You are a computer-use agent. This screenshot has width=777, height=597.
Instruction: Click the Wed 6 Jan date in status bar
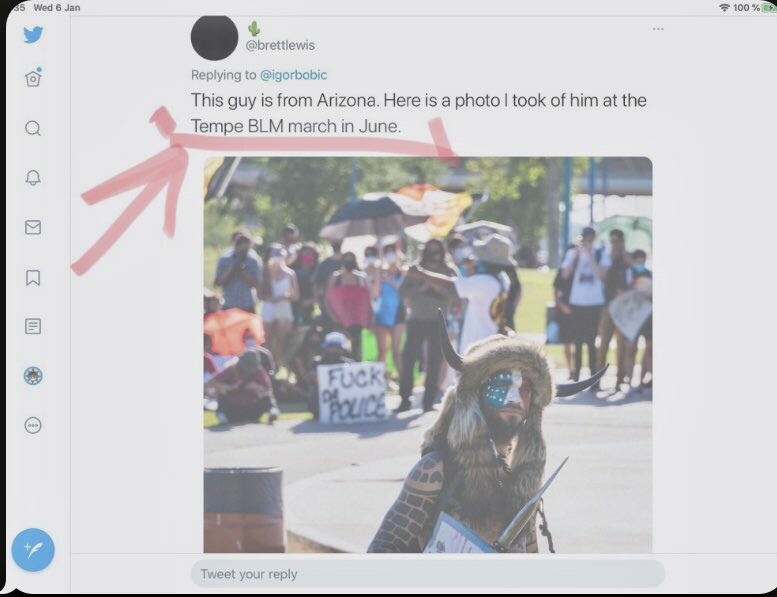pos(56,7)
